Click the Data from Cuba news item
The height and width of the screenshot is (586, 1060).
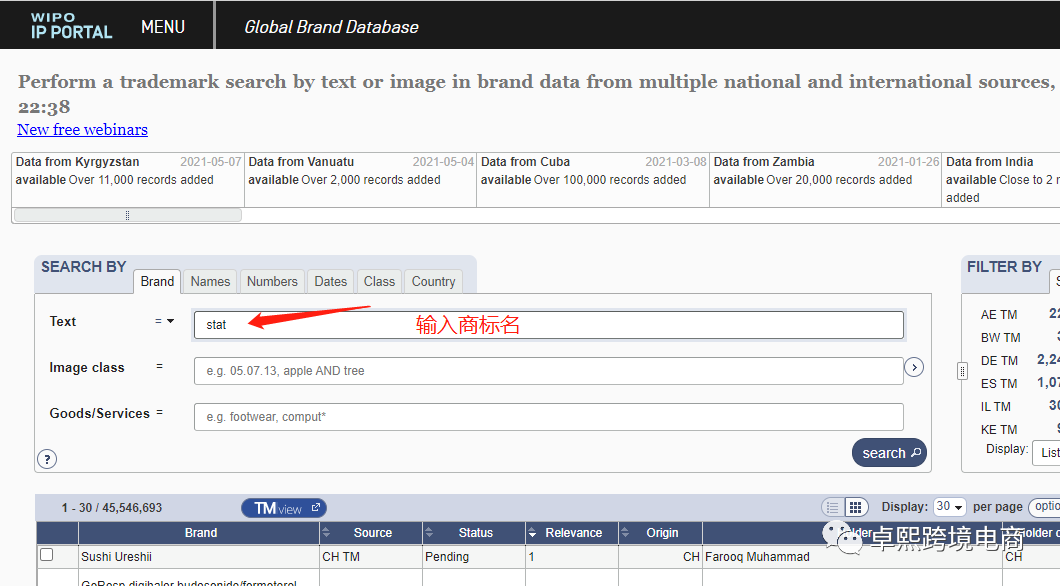tap(593, 179)
